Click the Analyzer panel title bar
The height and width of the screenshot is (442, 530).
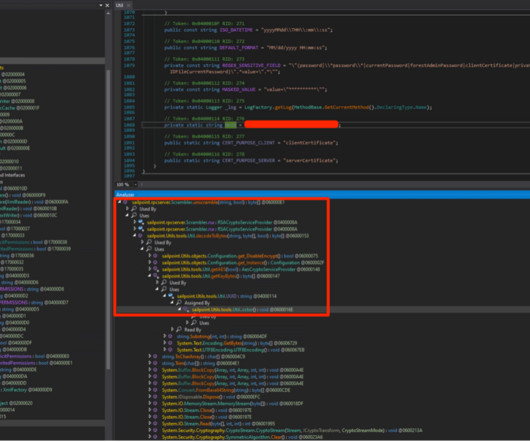tap(322, 195)
